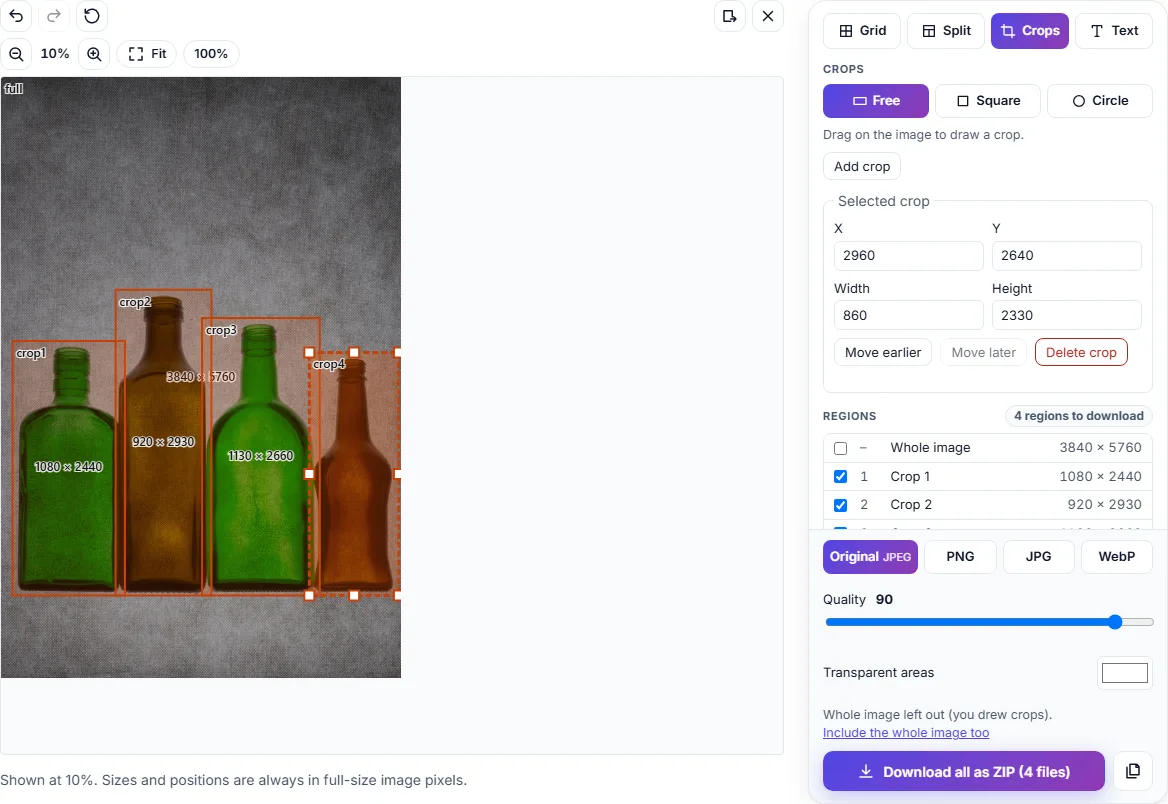Set zoom to 100%
This screenshot has height=804, width=1168.
211,54
